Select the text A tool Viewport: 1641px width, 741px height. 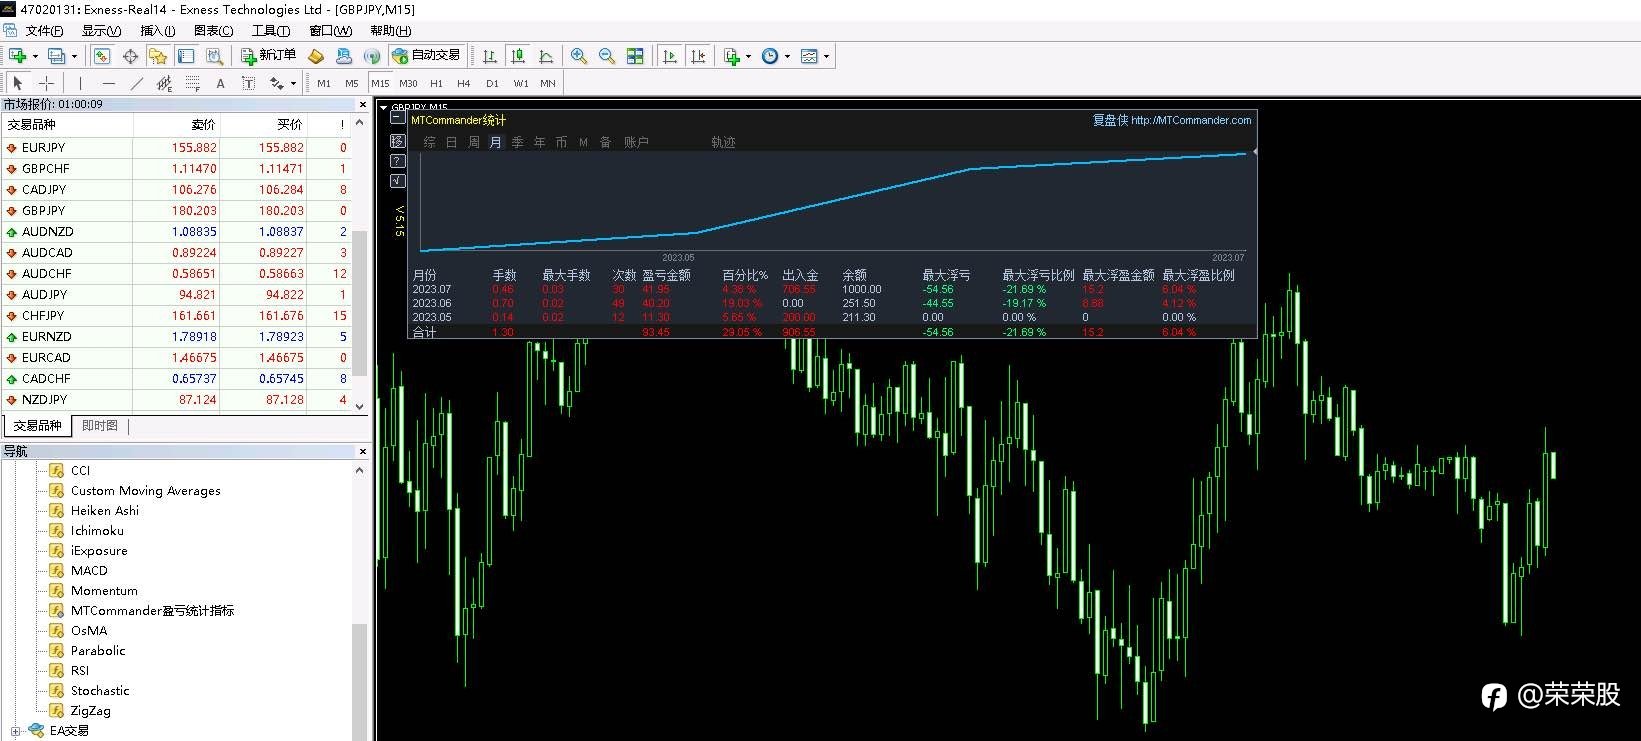tap(220, 84)
